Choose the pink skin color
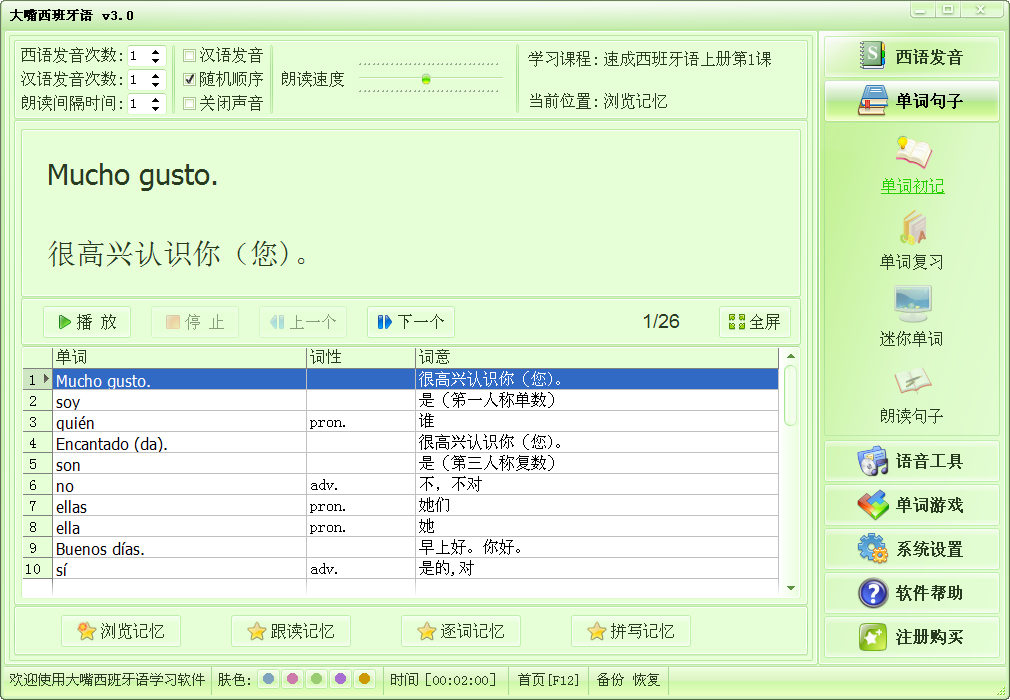This screenshot has height=700, width=1010. point(292,679)
